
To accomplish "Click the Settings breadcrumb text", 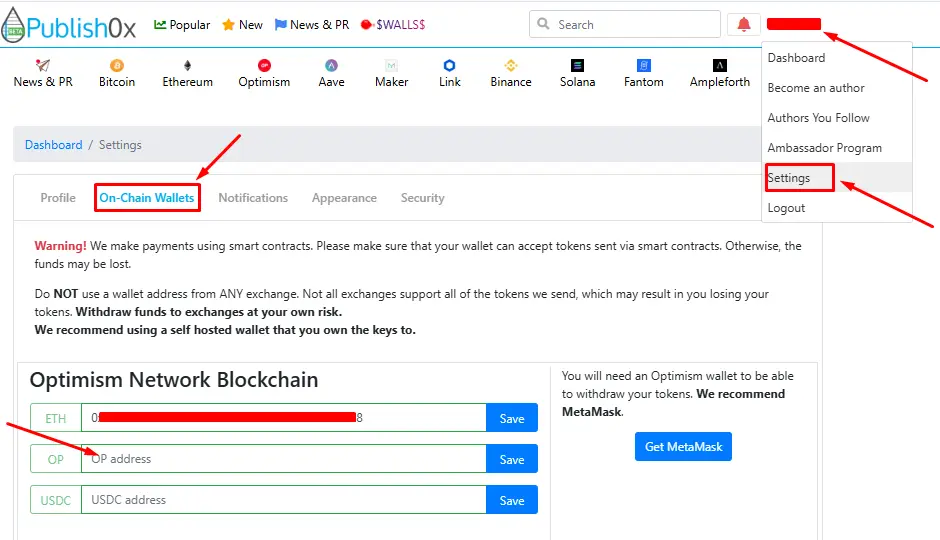I will (120, 144).
